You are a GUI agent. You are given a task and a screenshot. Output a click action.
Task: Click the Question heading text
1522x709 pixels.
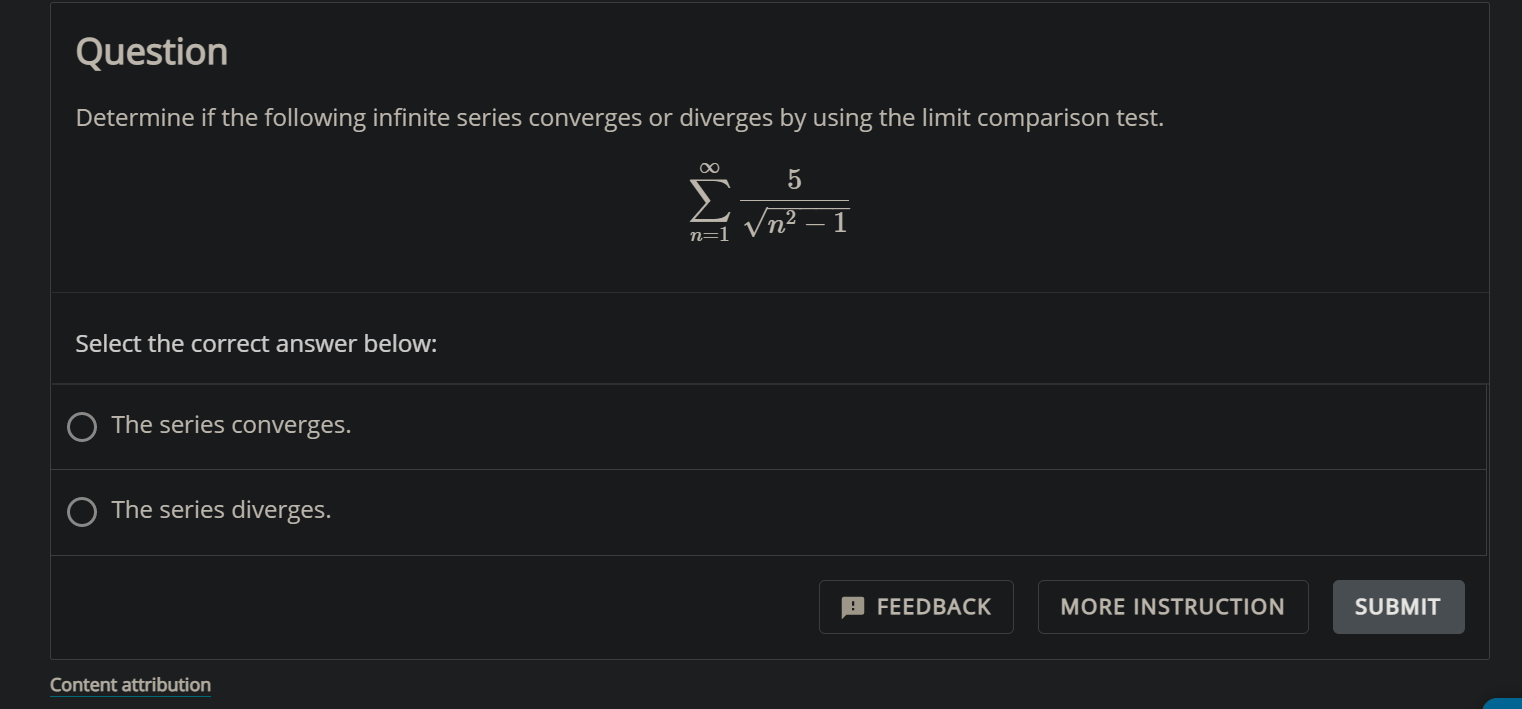(x=151, y=51)
